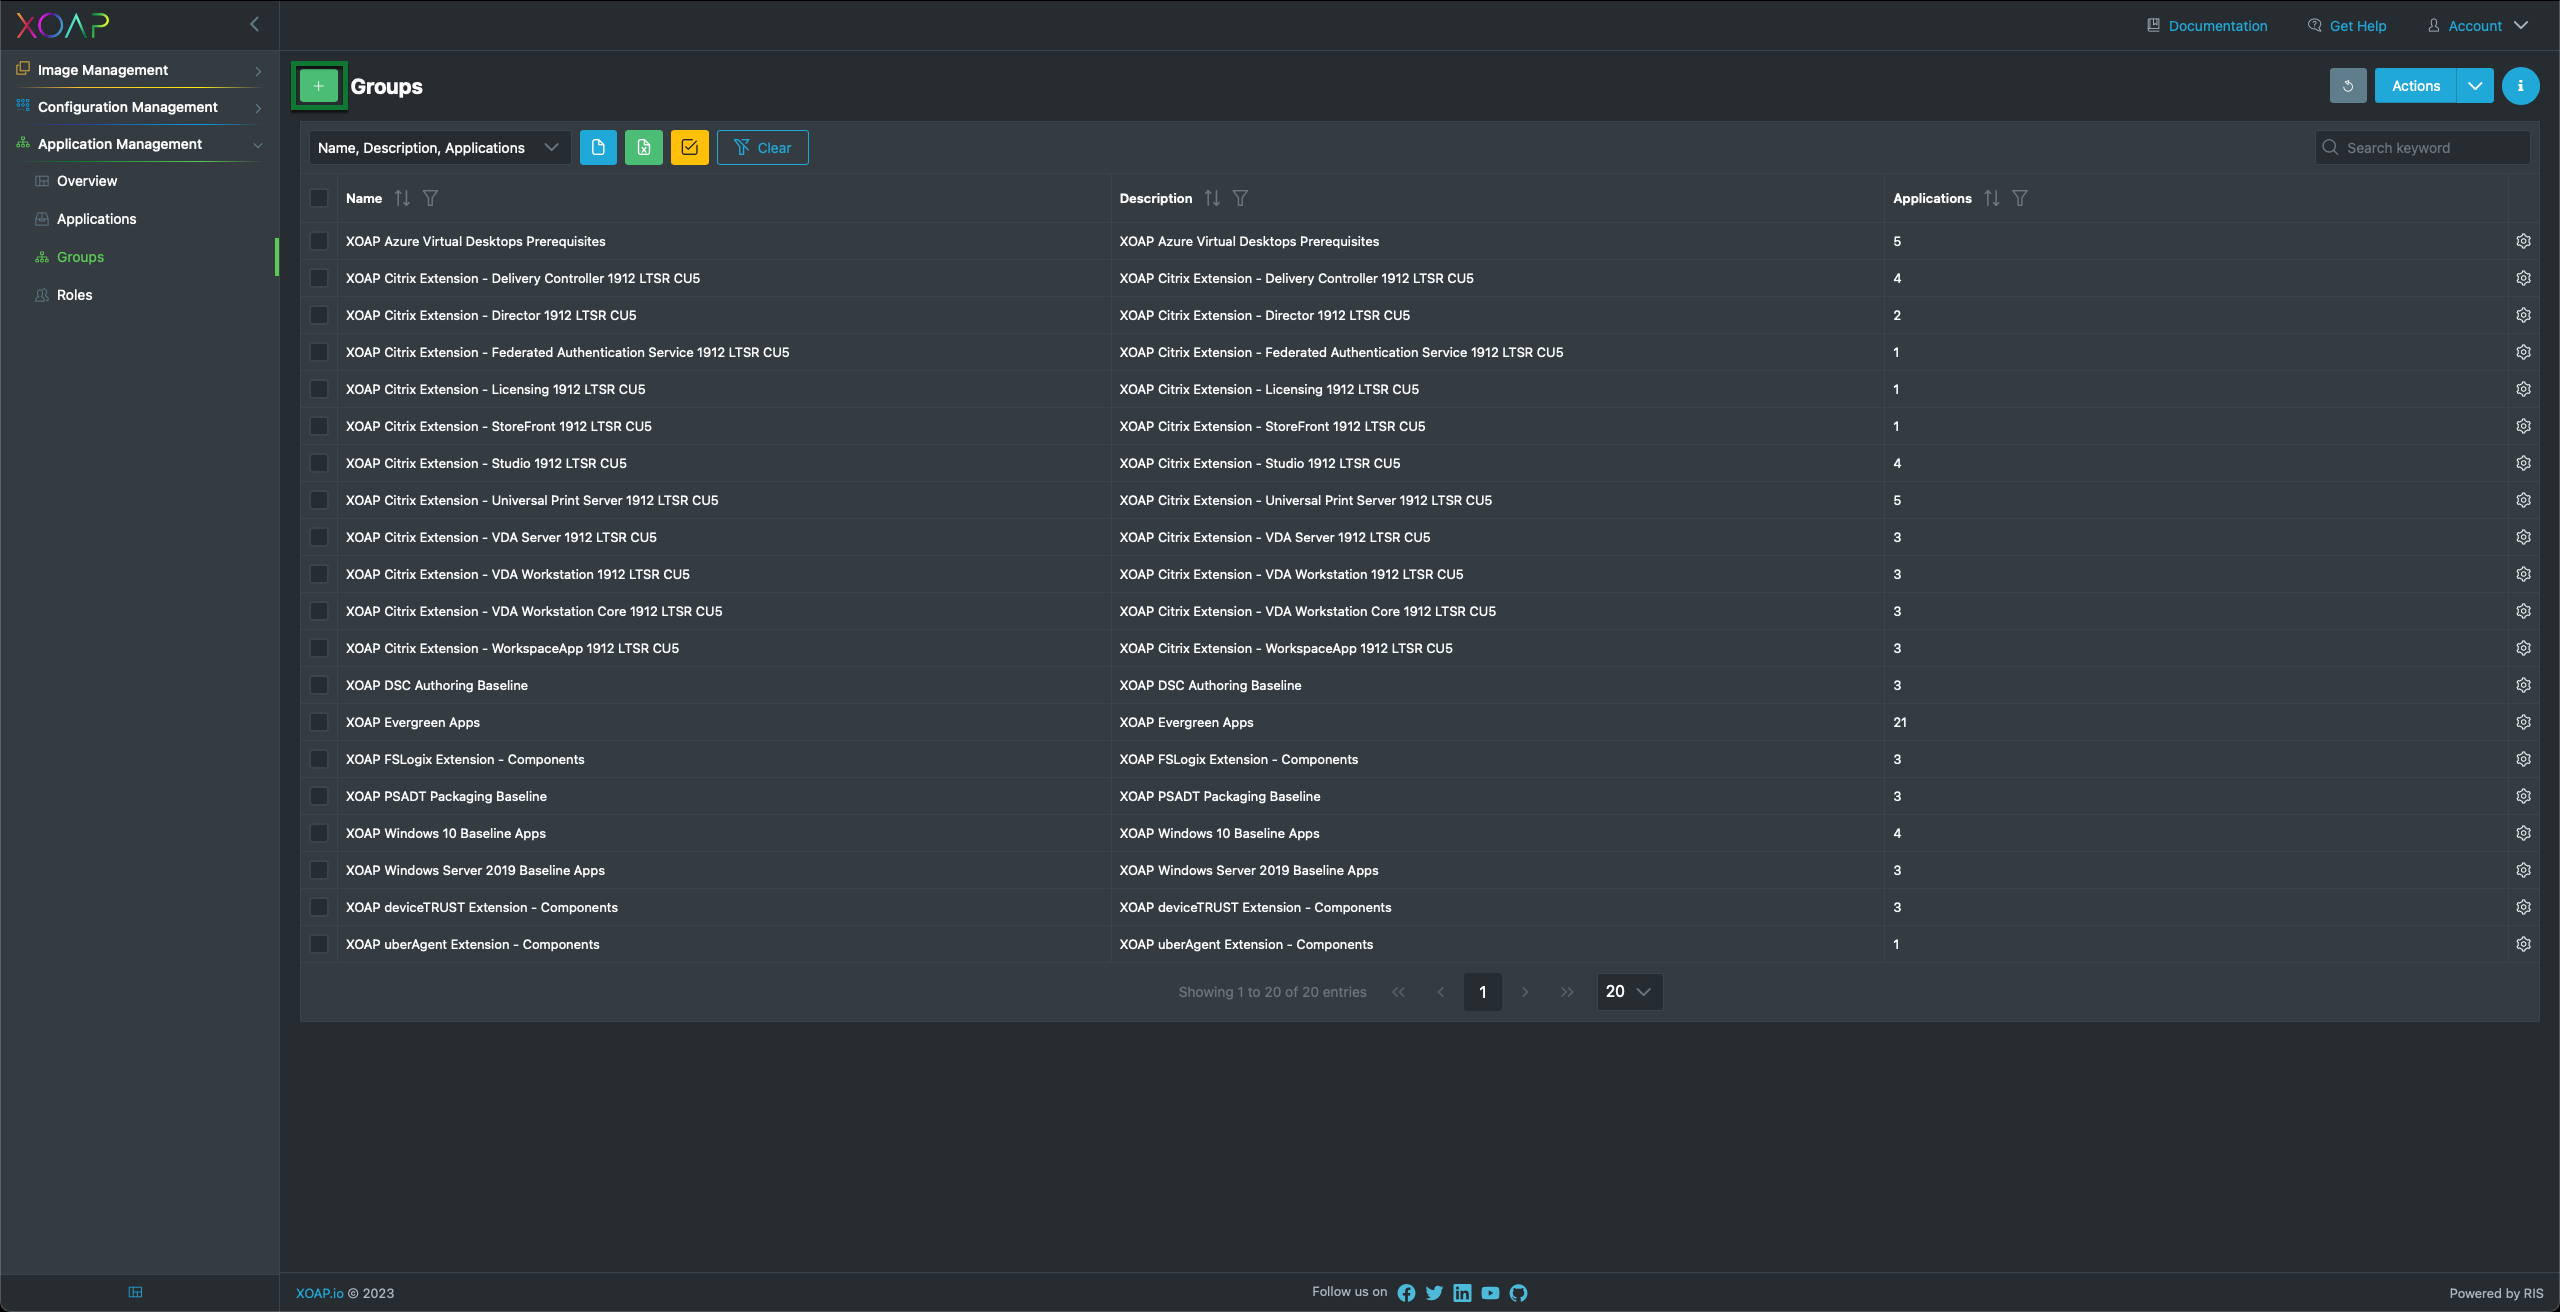Open the Name column filter
The image size is (2560, 1312).
pos(430,198)
